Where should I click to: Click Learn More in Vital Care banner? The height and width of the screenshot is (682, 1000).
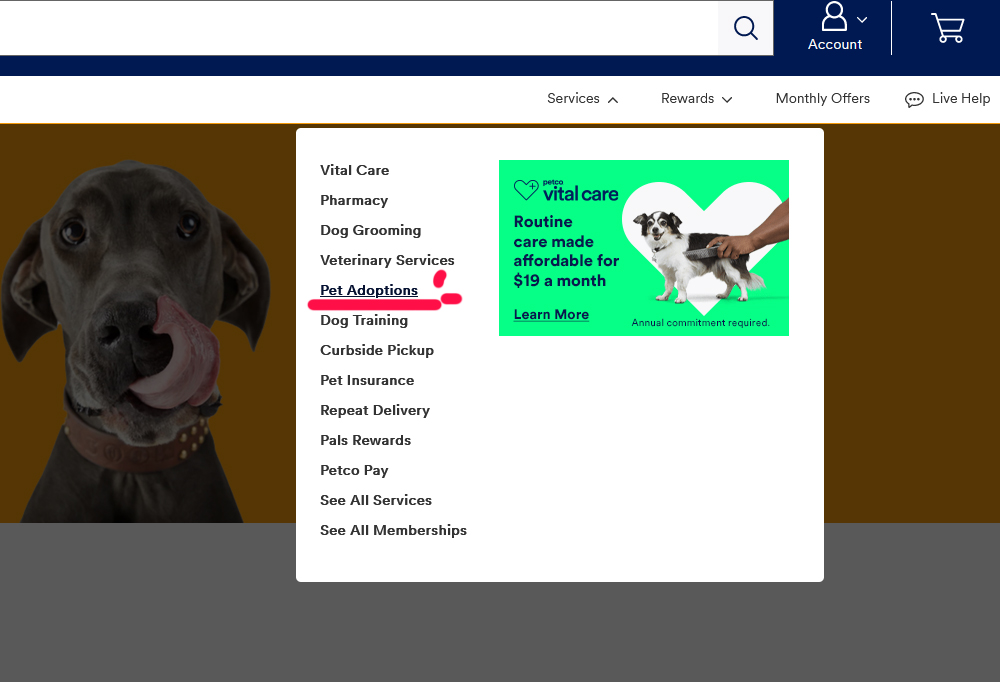click(551, 315)
